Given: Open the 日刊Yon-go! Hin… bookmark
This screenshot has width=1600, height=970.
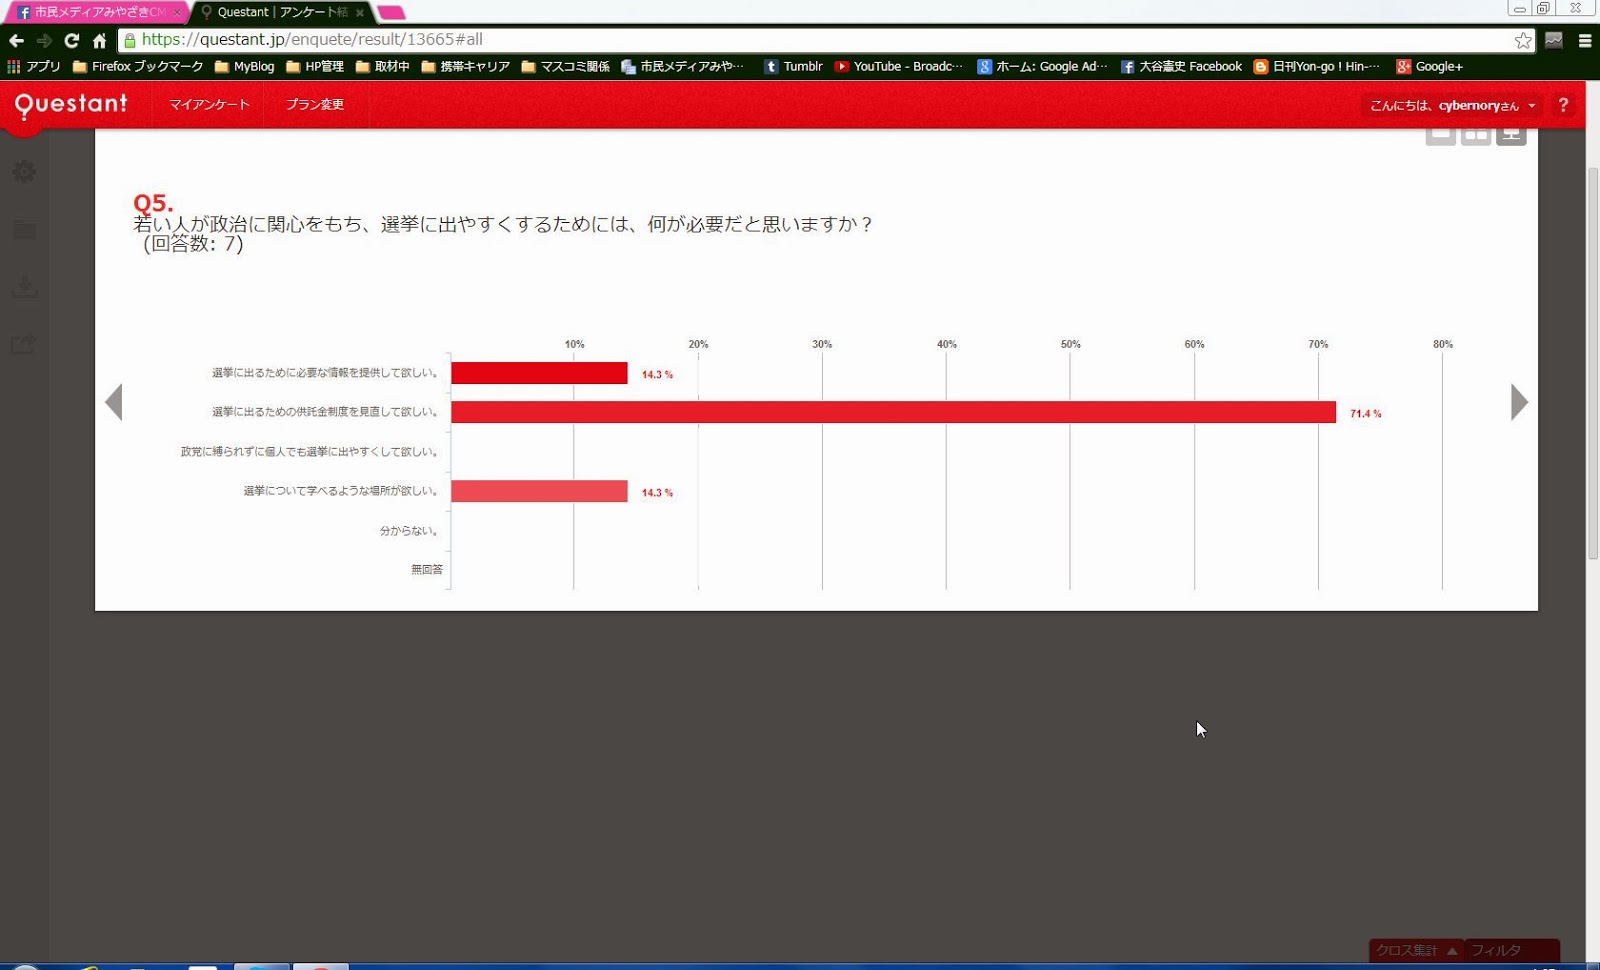Looking at the screenshot, I should click(x=1316, y=67).
